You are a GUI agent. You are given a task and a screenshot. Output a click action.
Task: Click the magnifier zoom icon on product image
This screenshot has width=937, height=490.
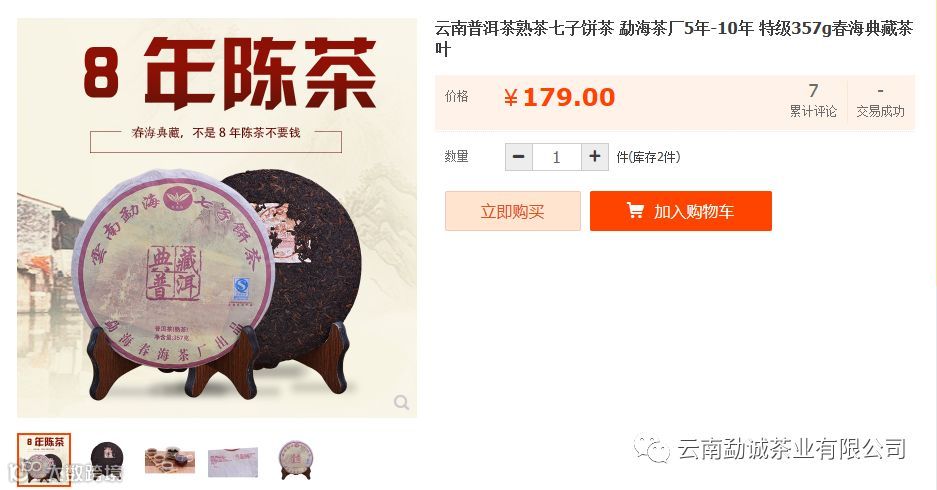click(x=402, y=402)
